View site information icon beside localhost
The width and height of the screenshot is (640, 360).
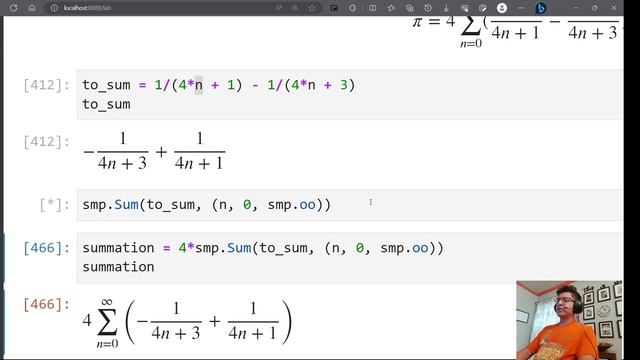pos(54,8)
